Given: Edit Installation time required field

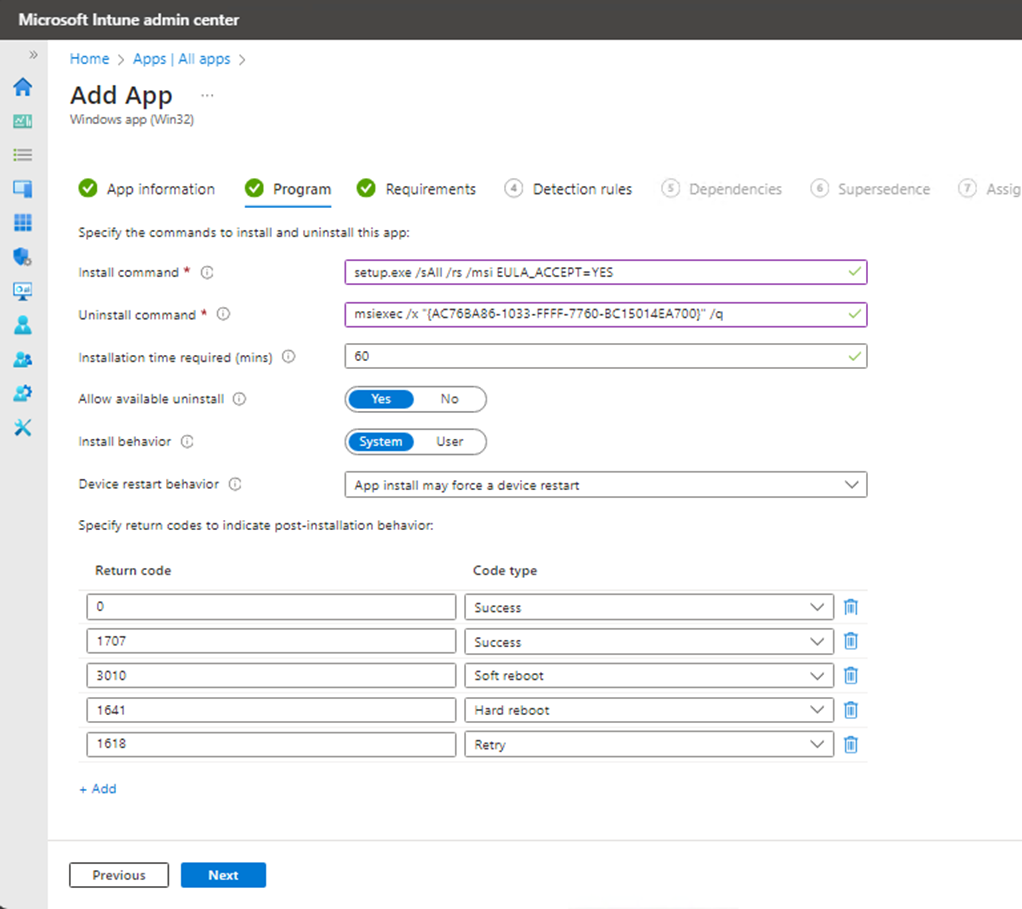Looking at the screenshot, I should pyautogui.click(x=606, y=356).
